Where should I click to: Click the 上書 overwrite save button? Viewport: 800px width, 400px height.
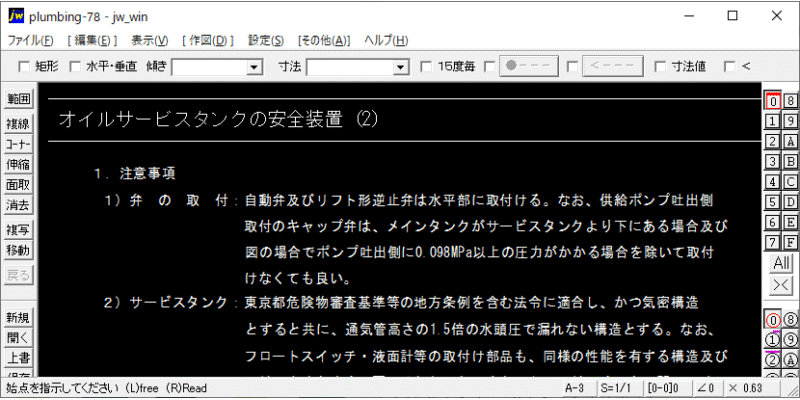(18, 359)
